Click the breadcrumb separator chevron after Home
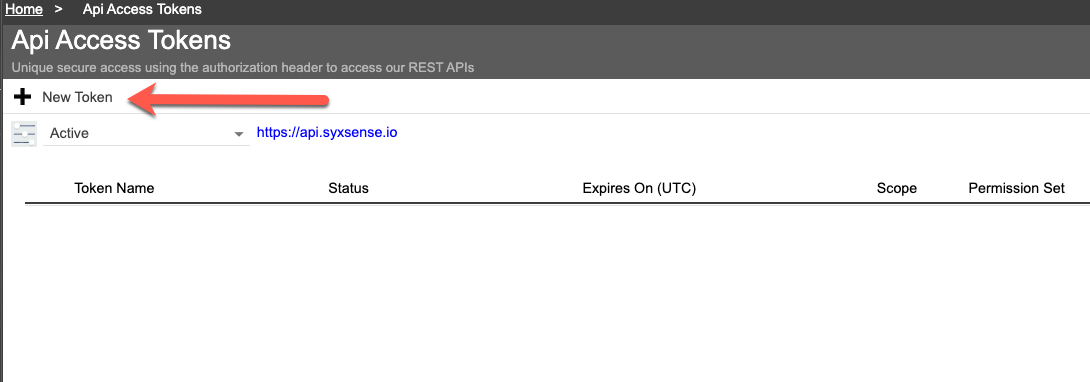The image size is (1090, 382). pyautogui.click(x=60, y=10)
